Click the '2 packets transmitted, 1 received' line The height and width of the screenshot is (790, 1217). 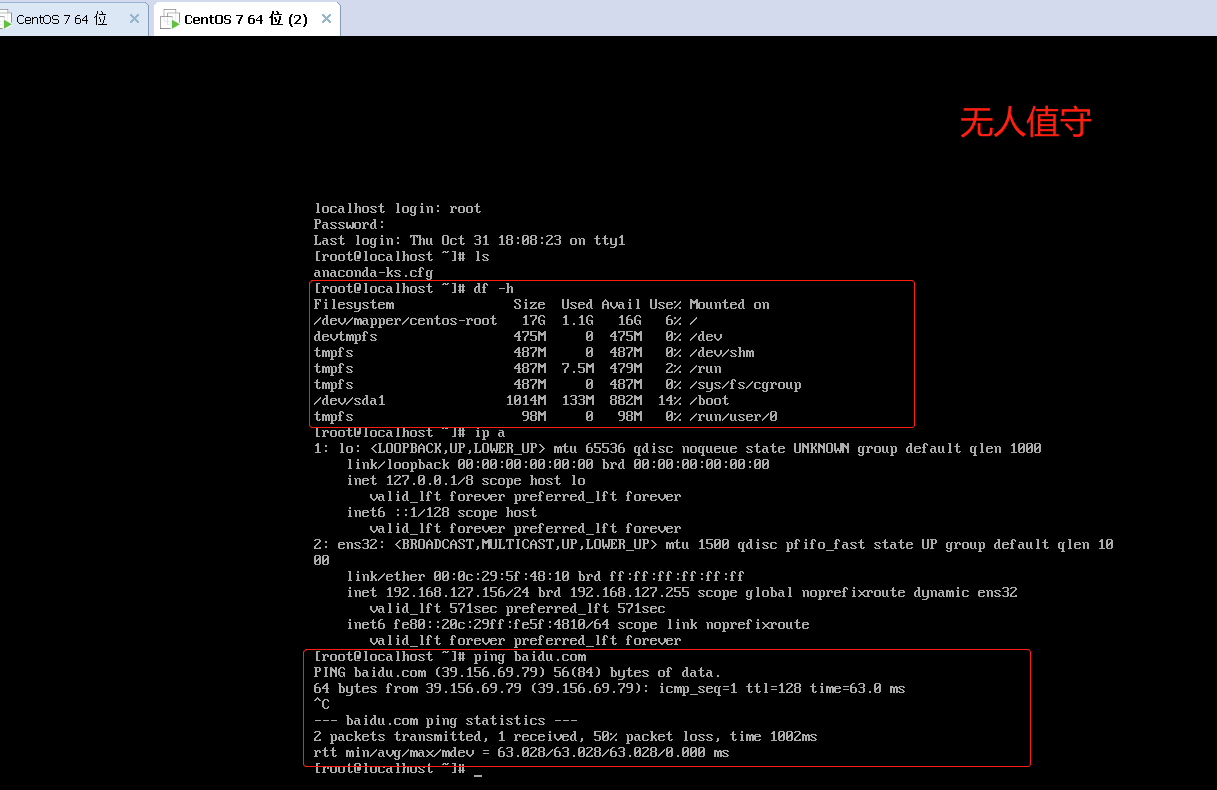[x=565, y=736]
